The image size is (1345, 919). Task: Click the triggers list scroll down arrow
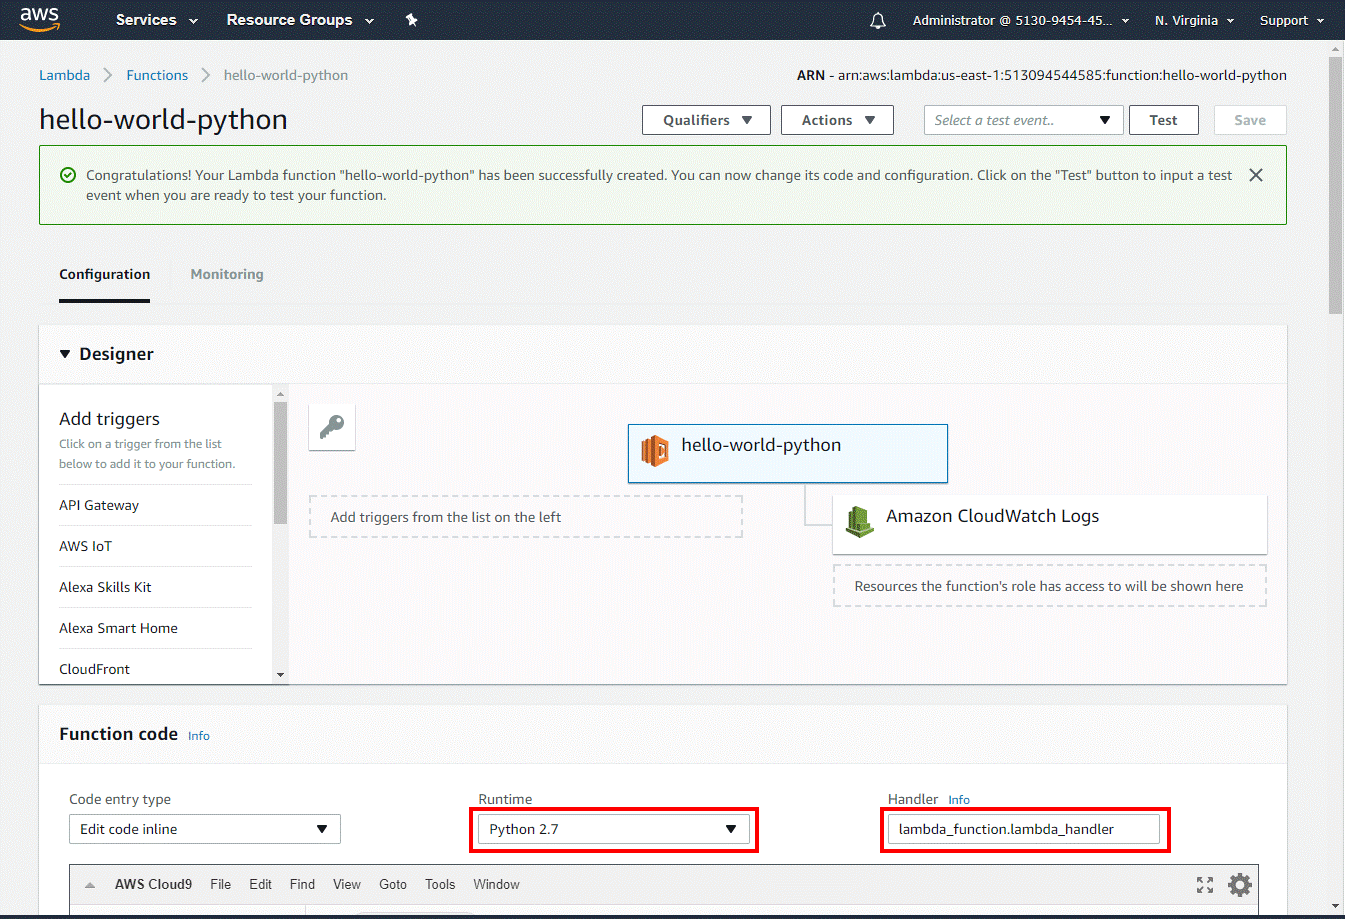coord(280,675)
